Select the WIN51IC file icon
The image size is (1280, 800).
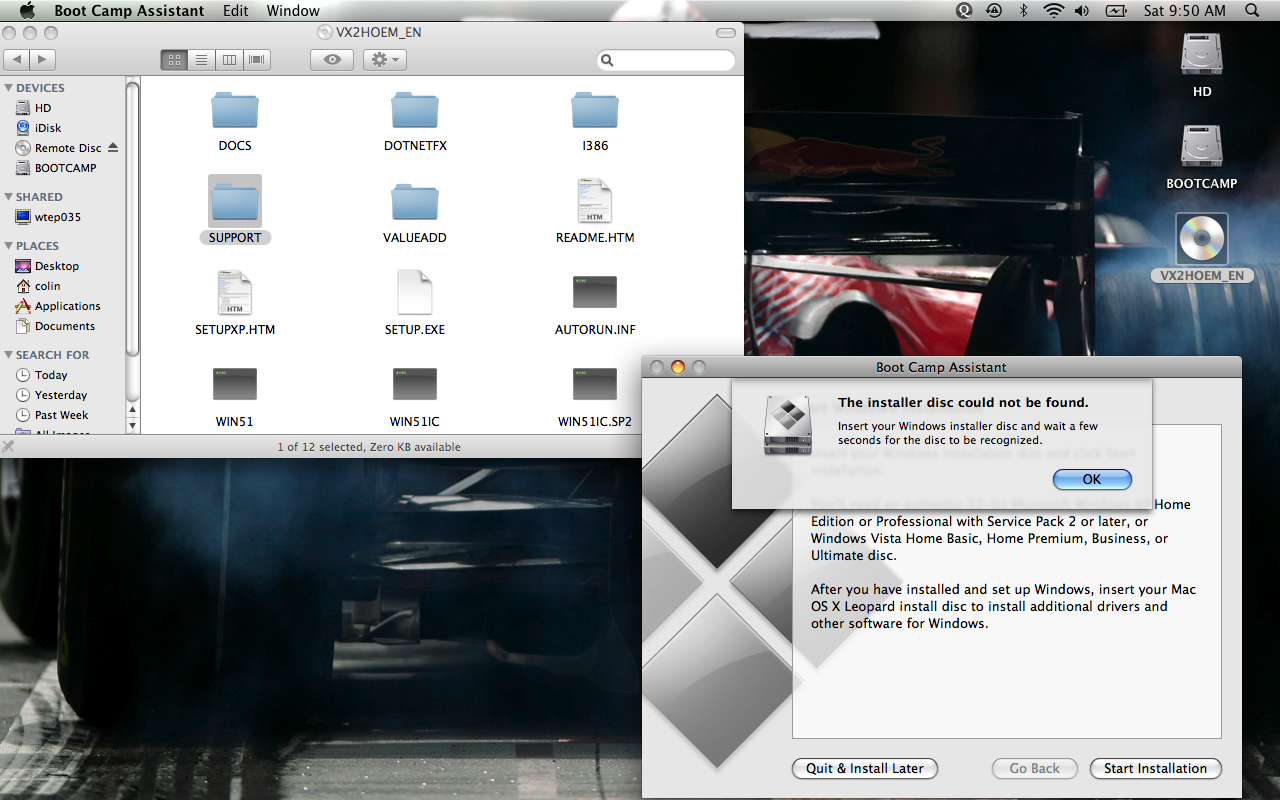[415, 385]
